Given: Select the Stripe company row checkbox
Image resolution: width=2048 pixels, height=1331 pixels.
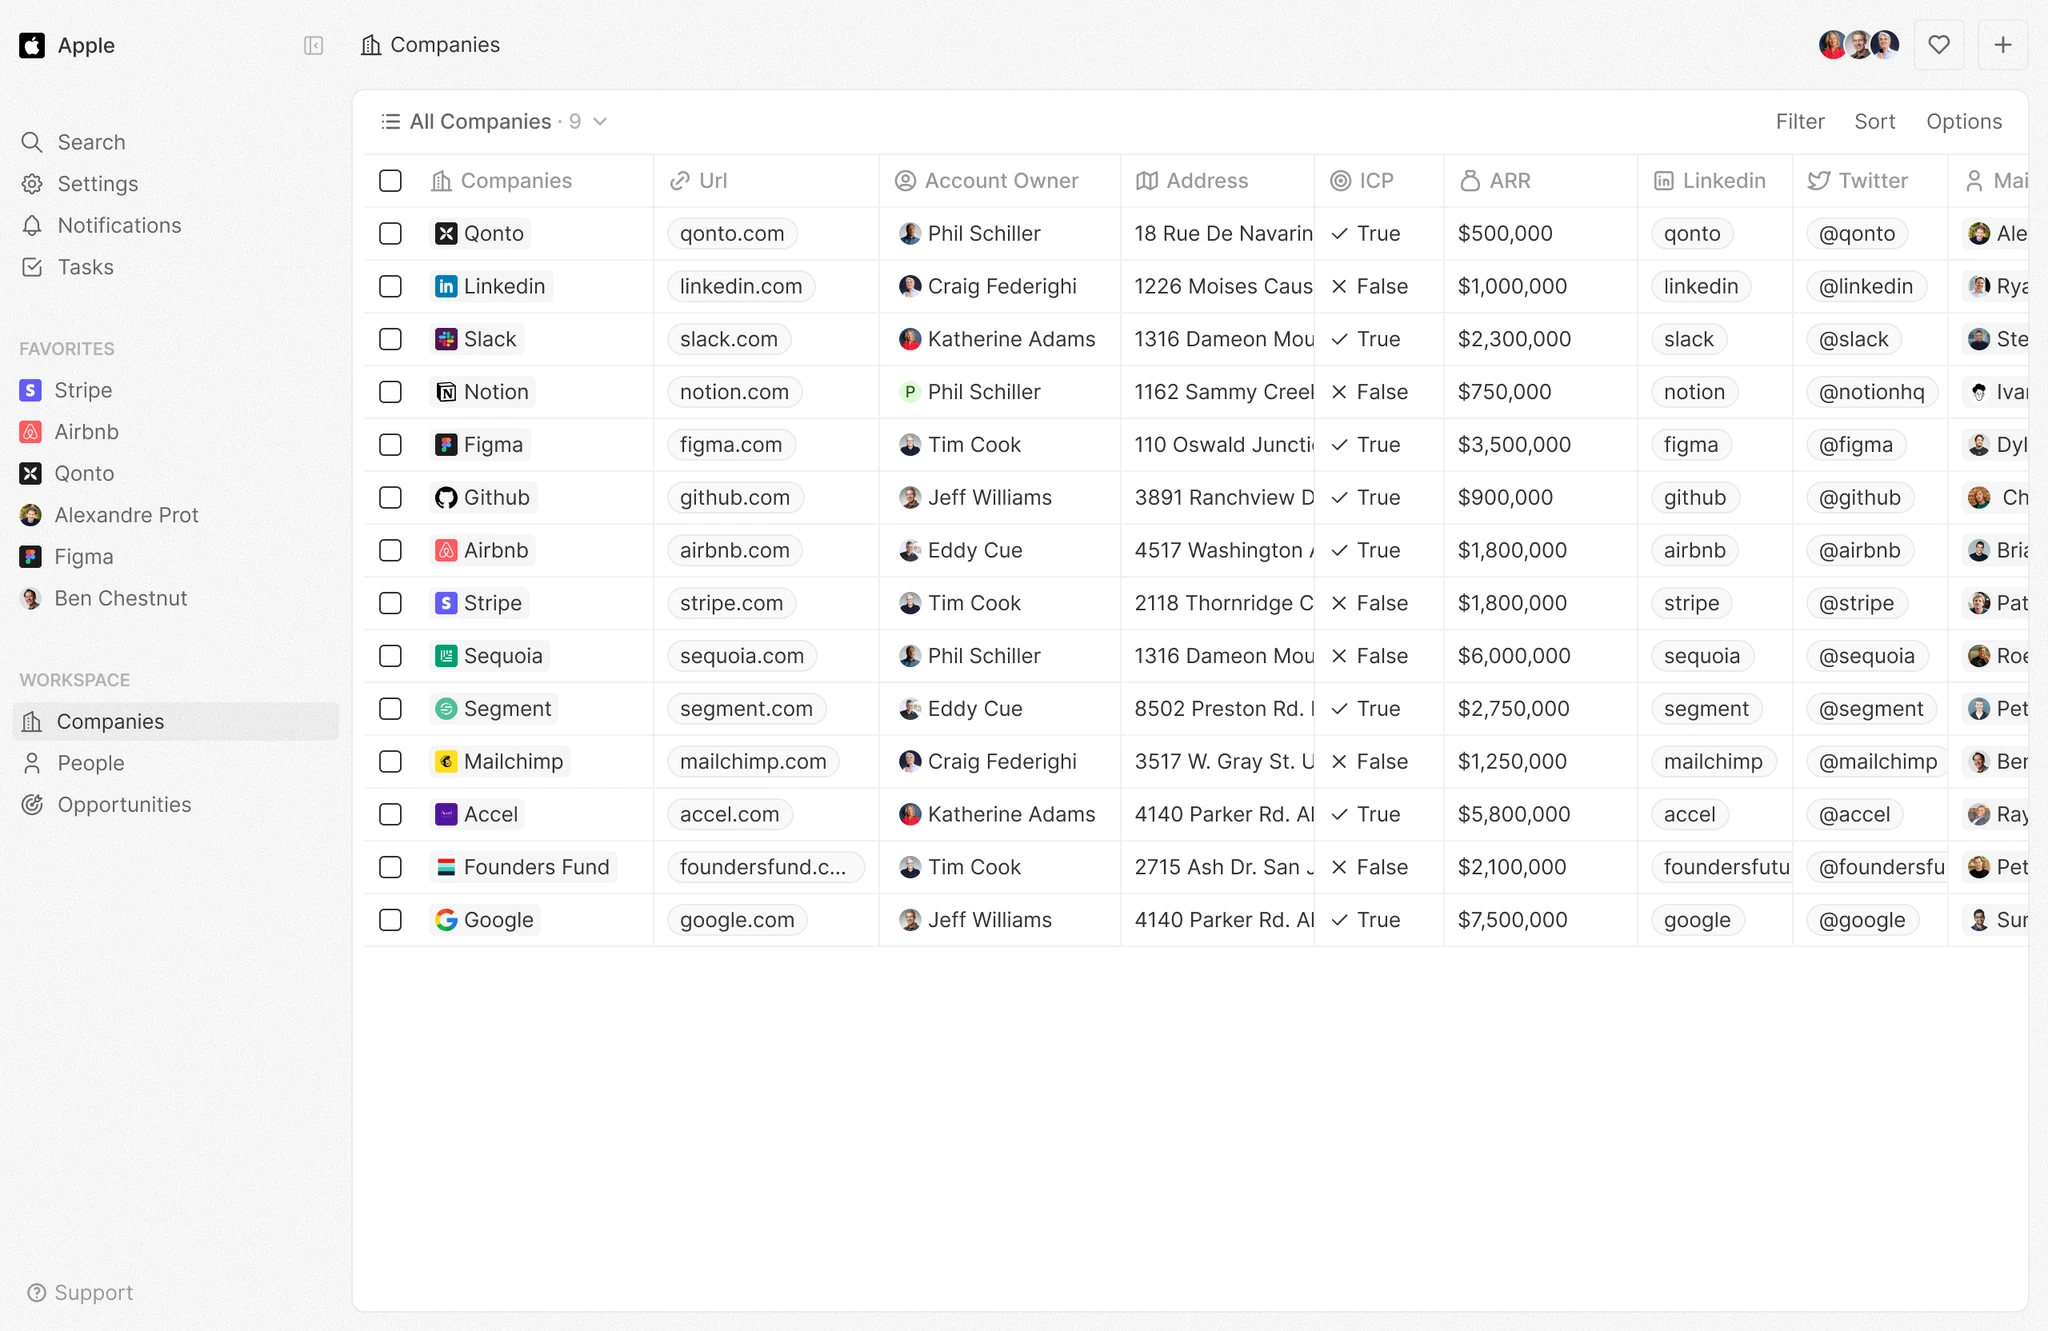Looking at the screenshot, I should coord(390,601).
